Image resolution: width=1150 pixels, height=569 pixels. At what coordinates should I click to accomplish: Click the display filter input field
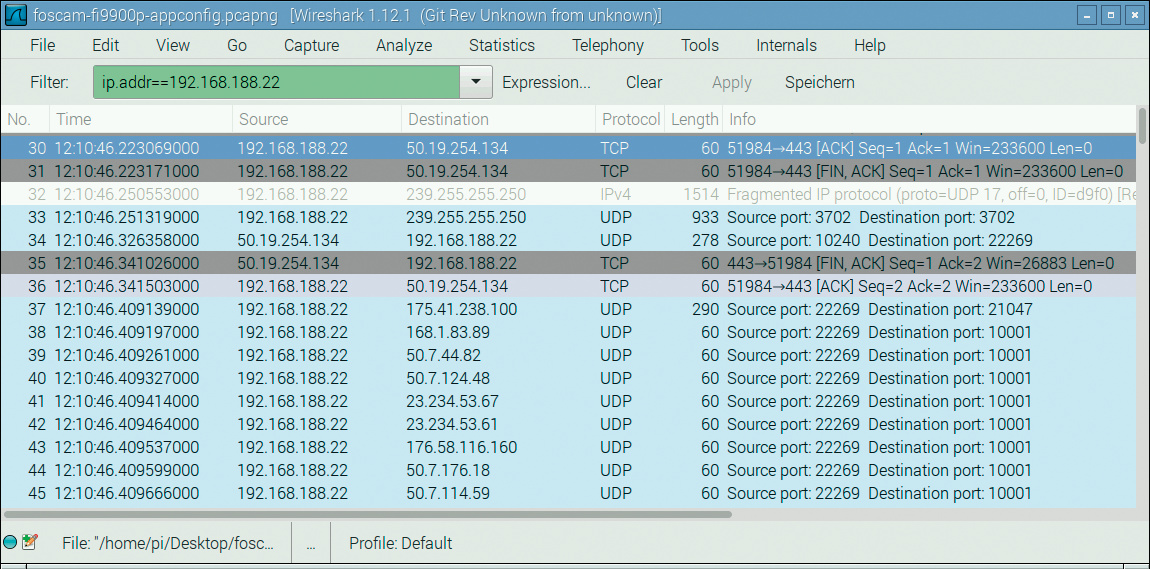click(x=276, y=82)
